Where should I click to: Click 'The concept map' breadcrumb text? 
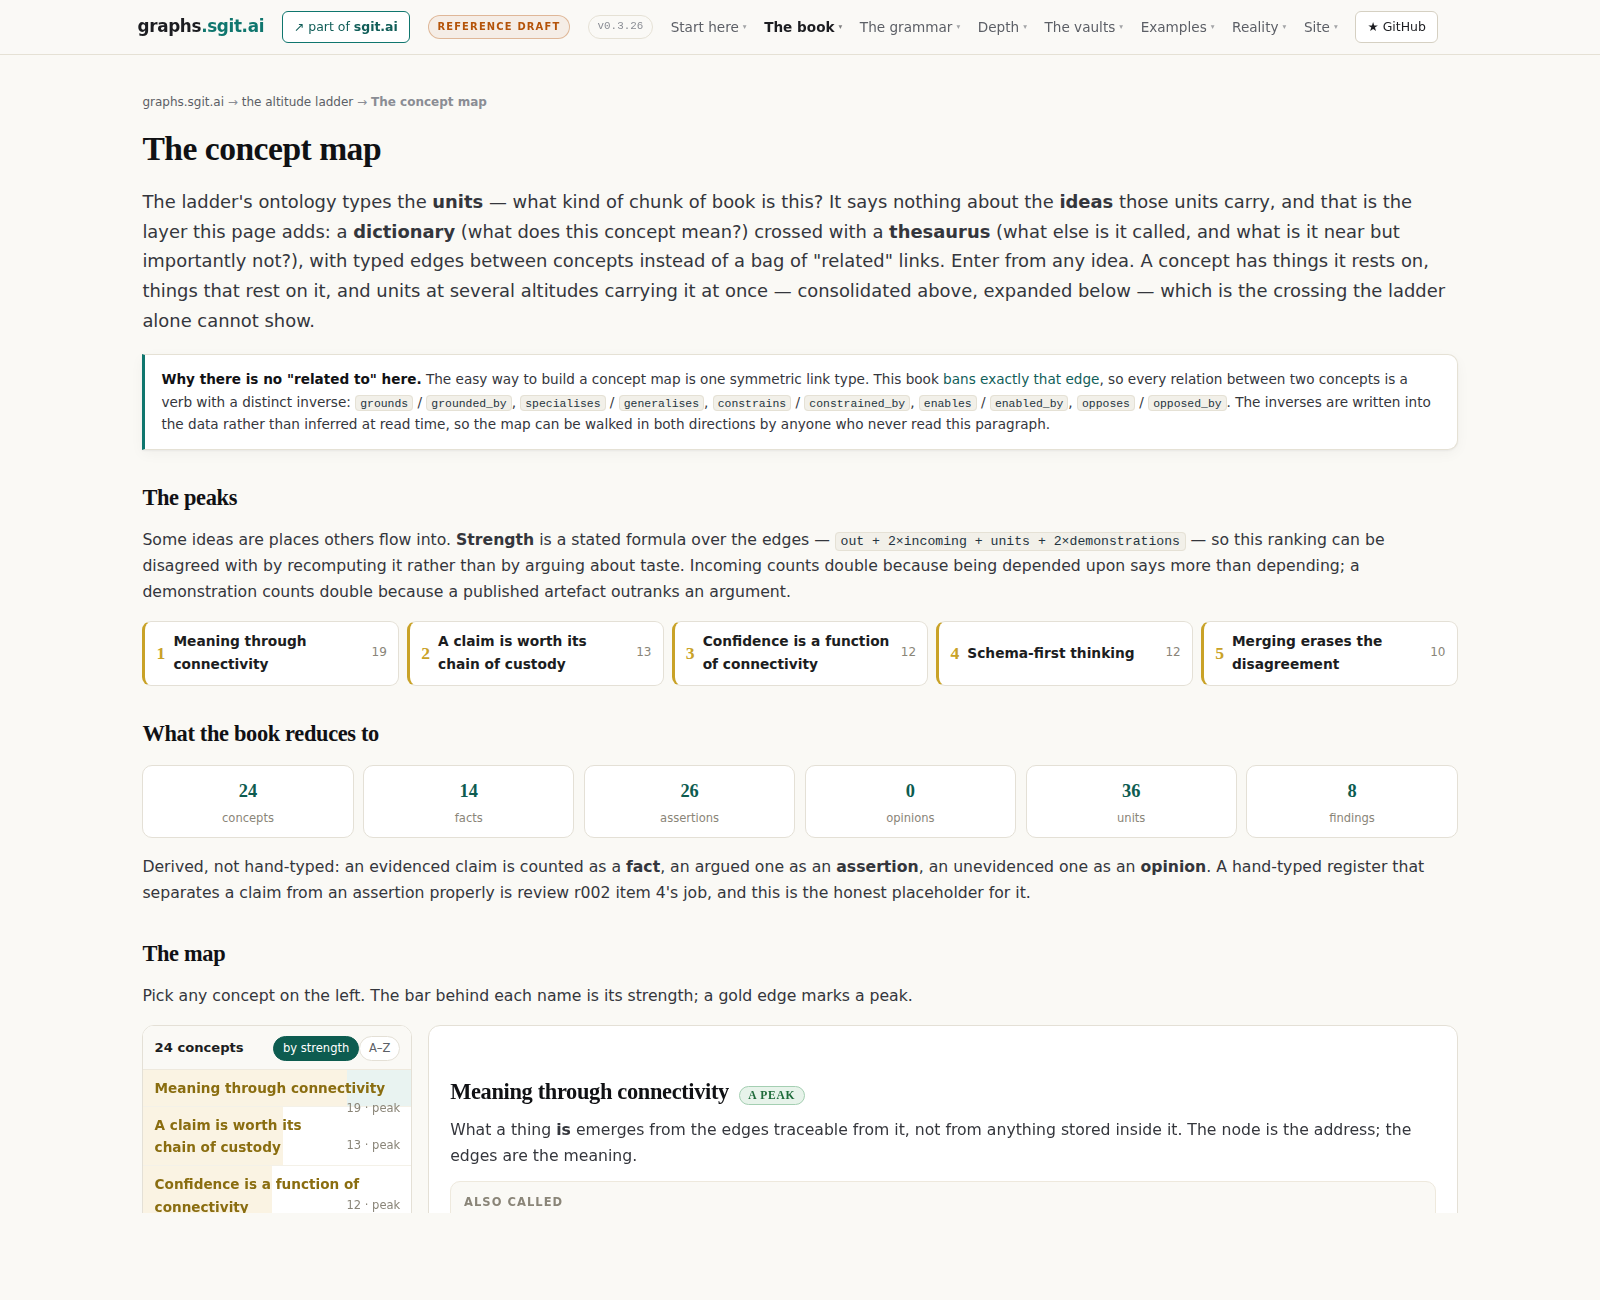click(429, 102)
